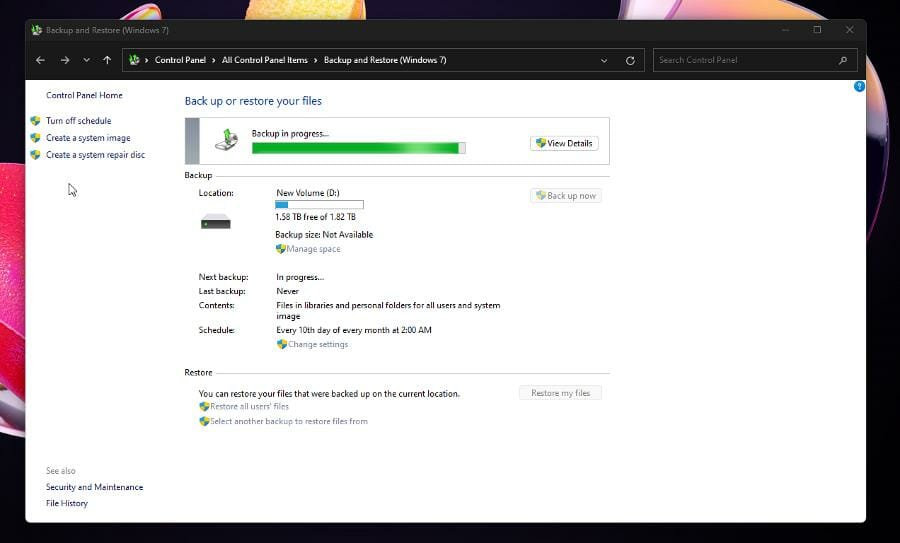Click the 'Backup size: Not Available' text

(324, 235)
